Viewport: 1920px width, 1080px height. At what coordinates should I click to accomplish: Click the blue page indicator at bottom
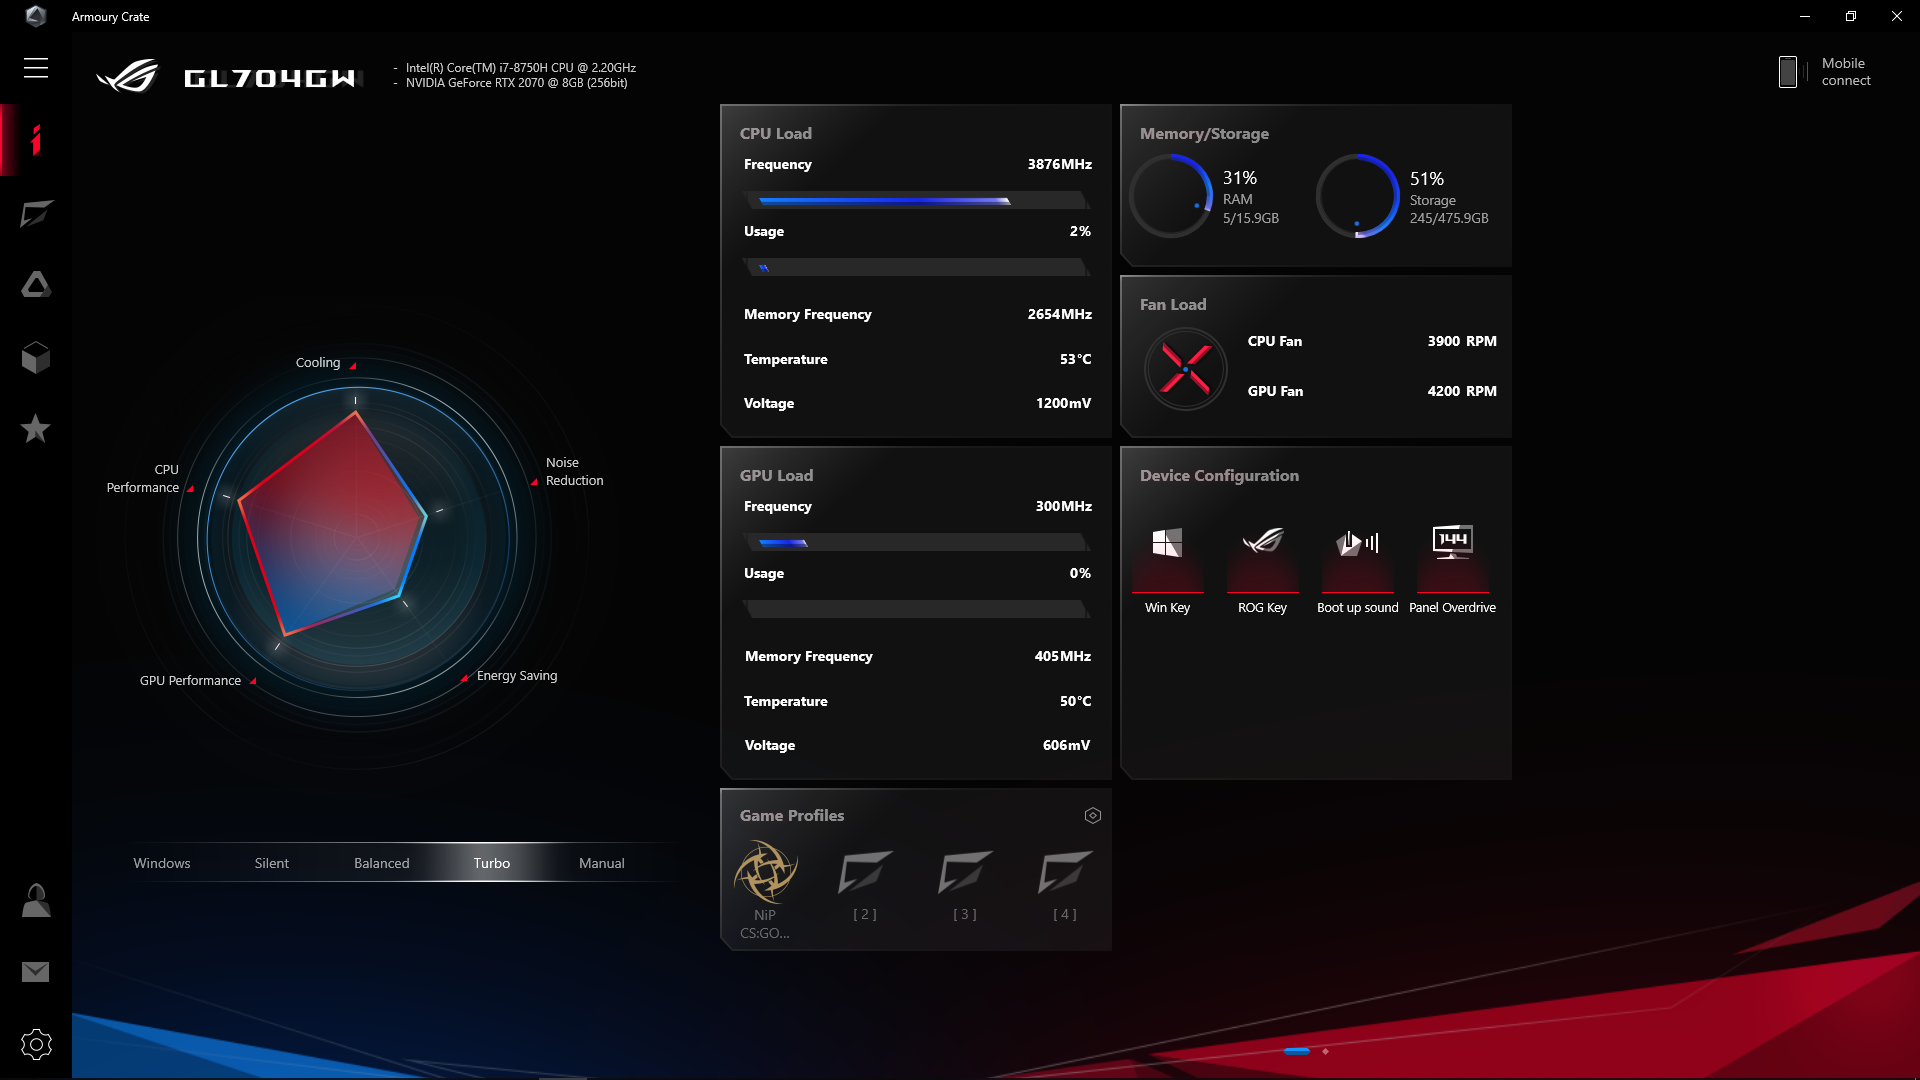(x=1297, y=1051)
